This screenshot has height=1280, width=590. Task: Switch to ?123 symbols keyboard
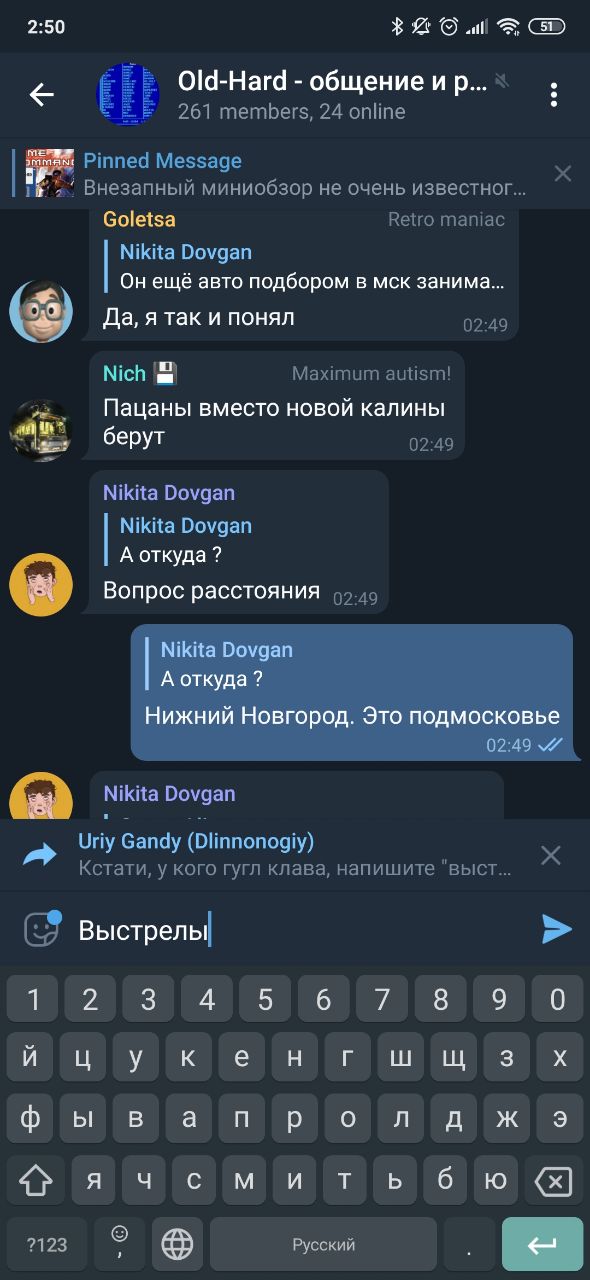tap(46, 1245)
